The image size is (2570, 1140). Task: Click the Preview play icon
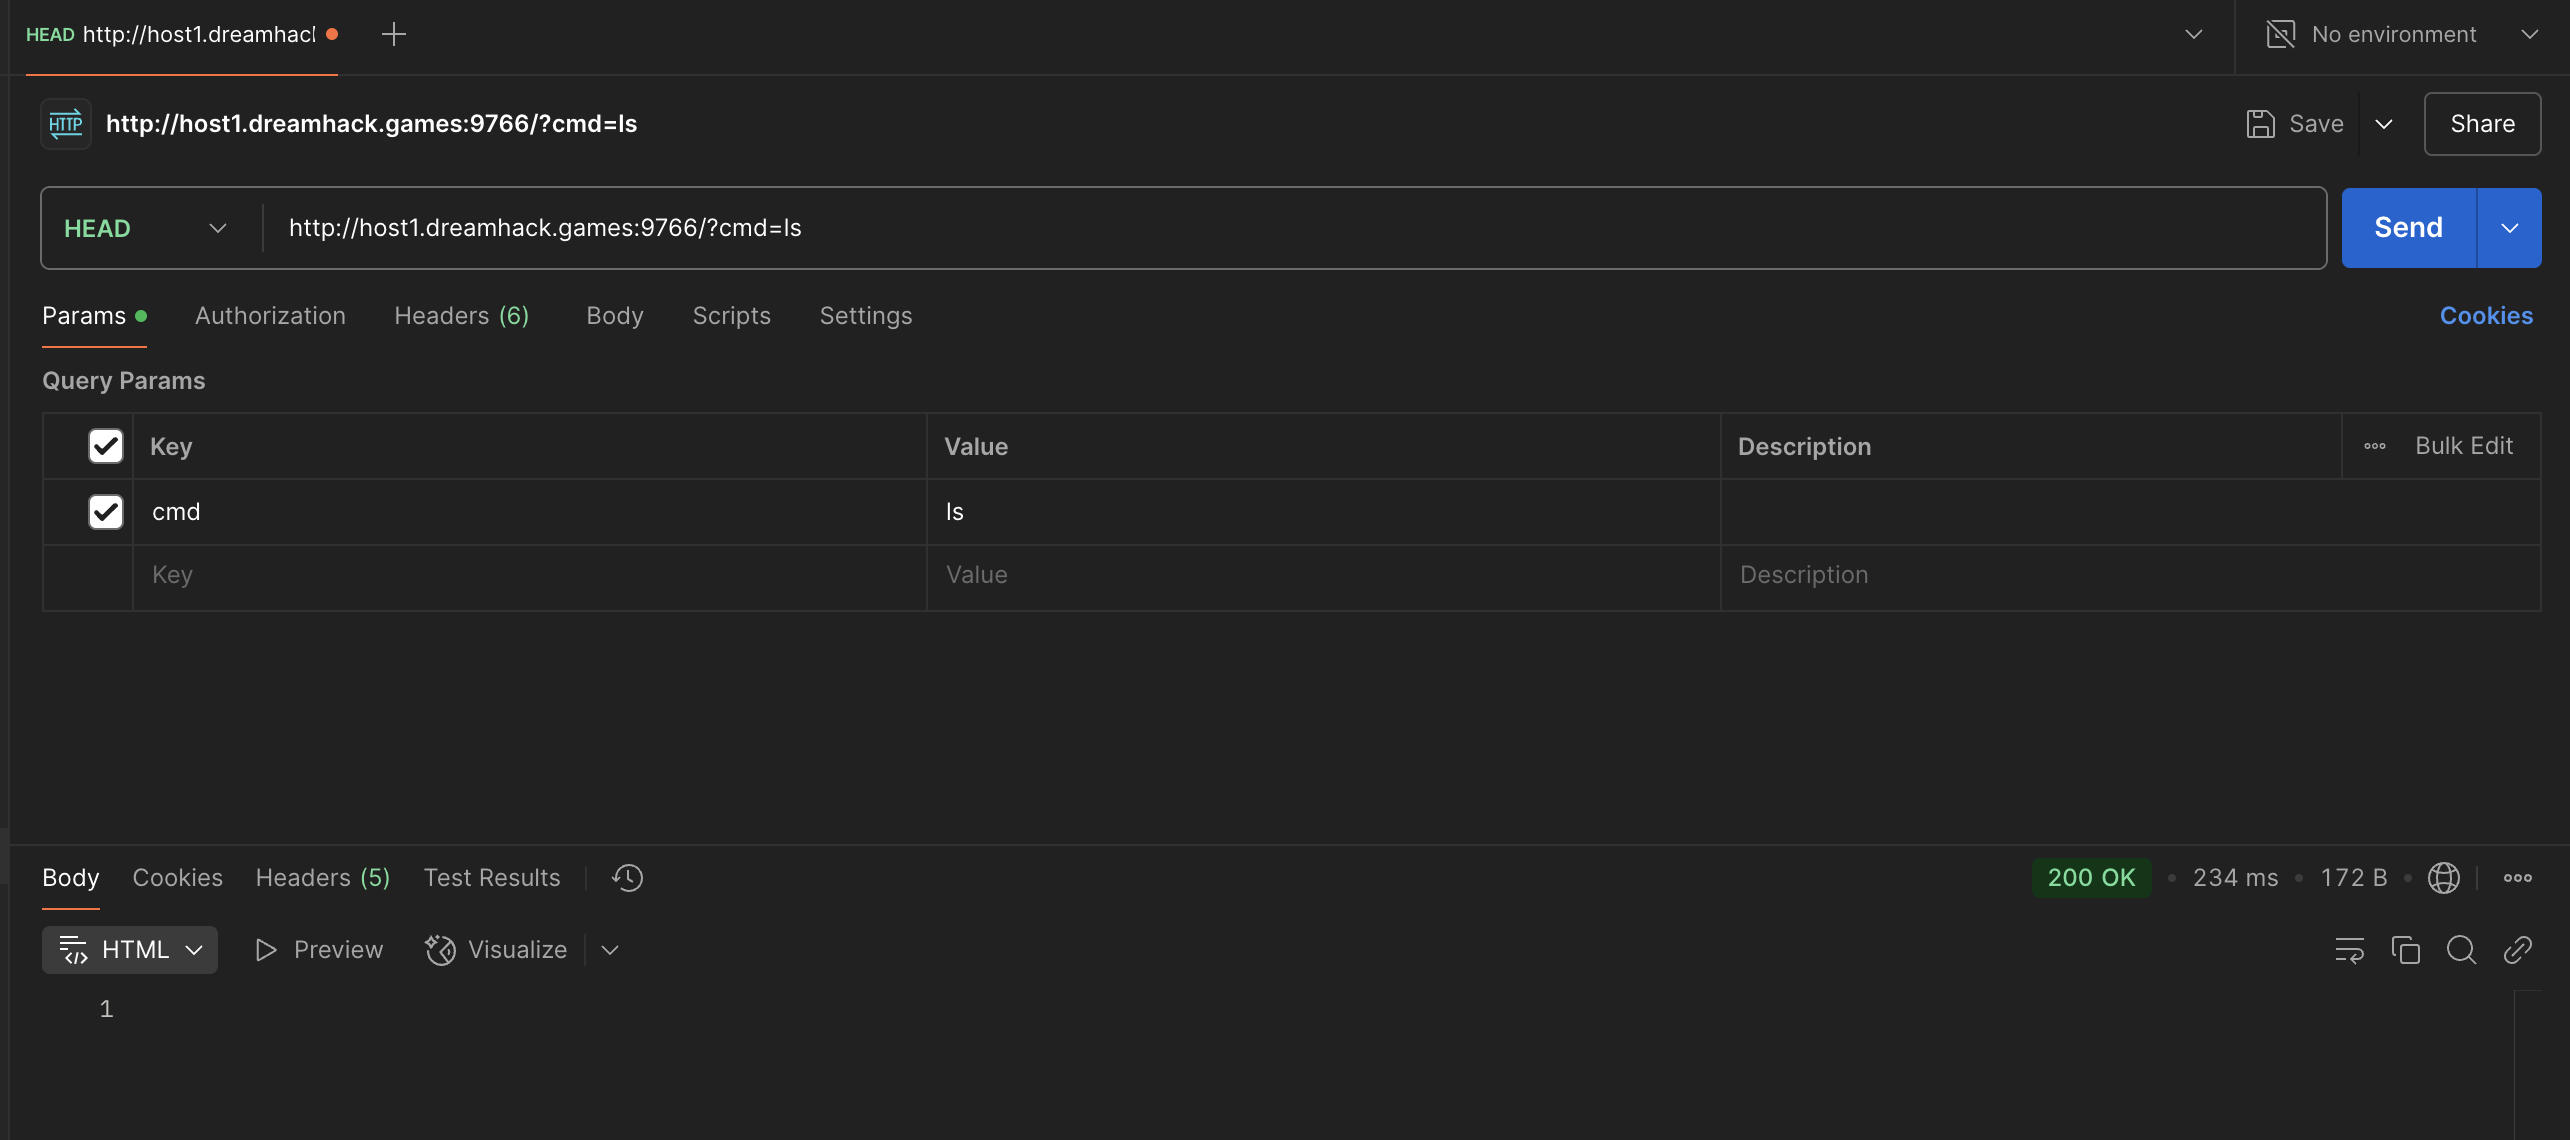pos(265,949)
